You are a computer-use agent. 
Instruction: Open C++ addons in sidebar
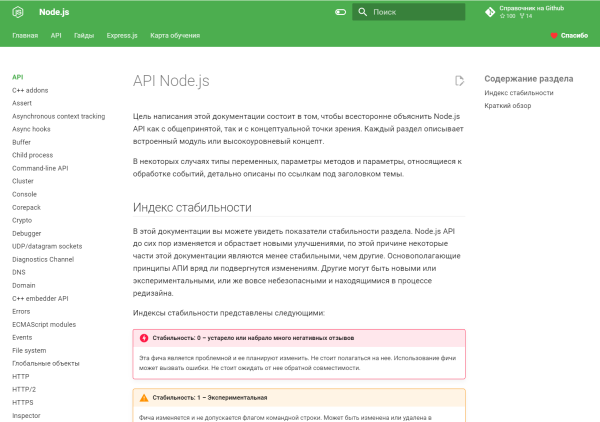[30, 90]
